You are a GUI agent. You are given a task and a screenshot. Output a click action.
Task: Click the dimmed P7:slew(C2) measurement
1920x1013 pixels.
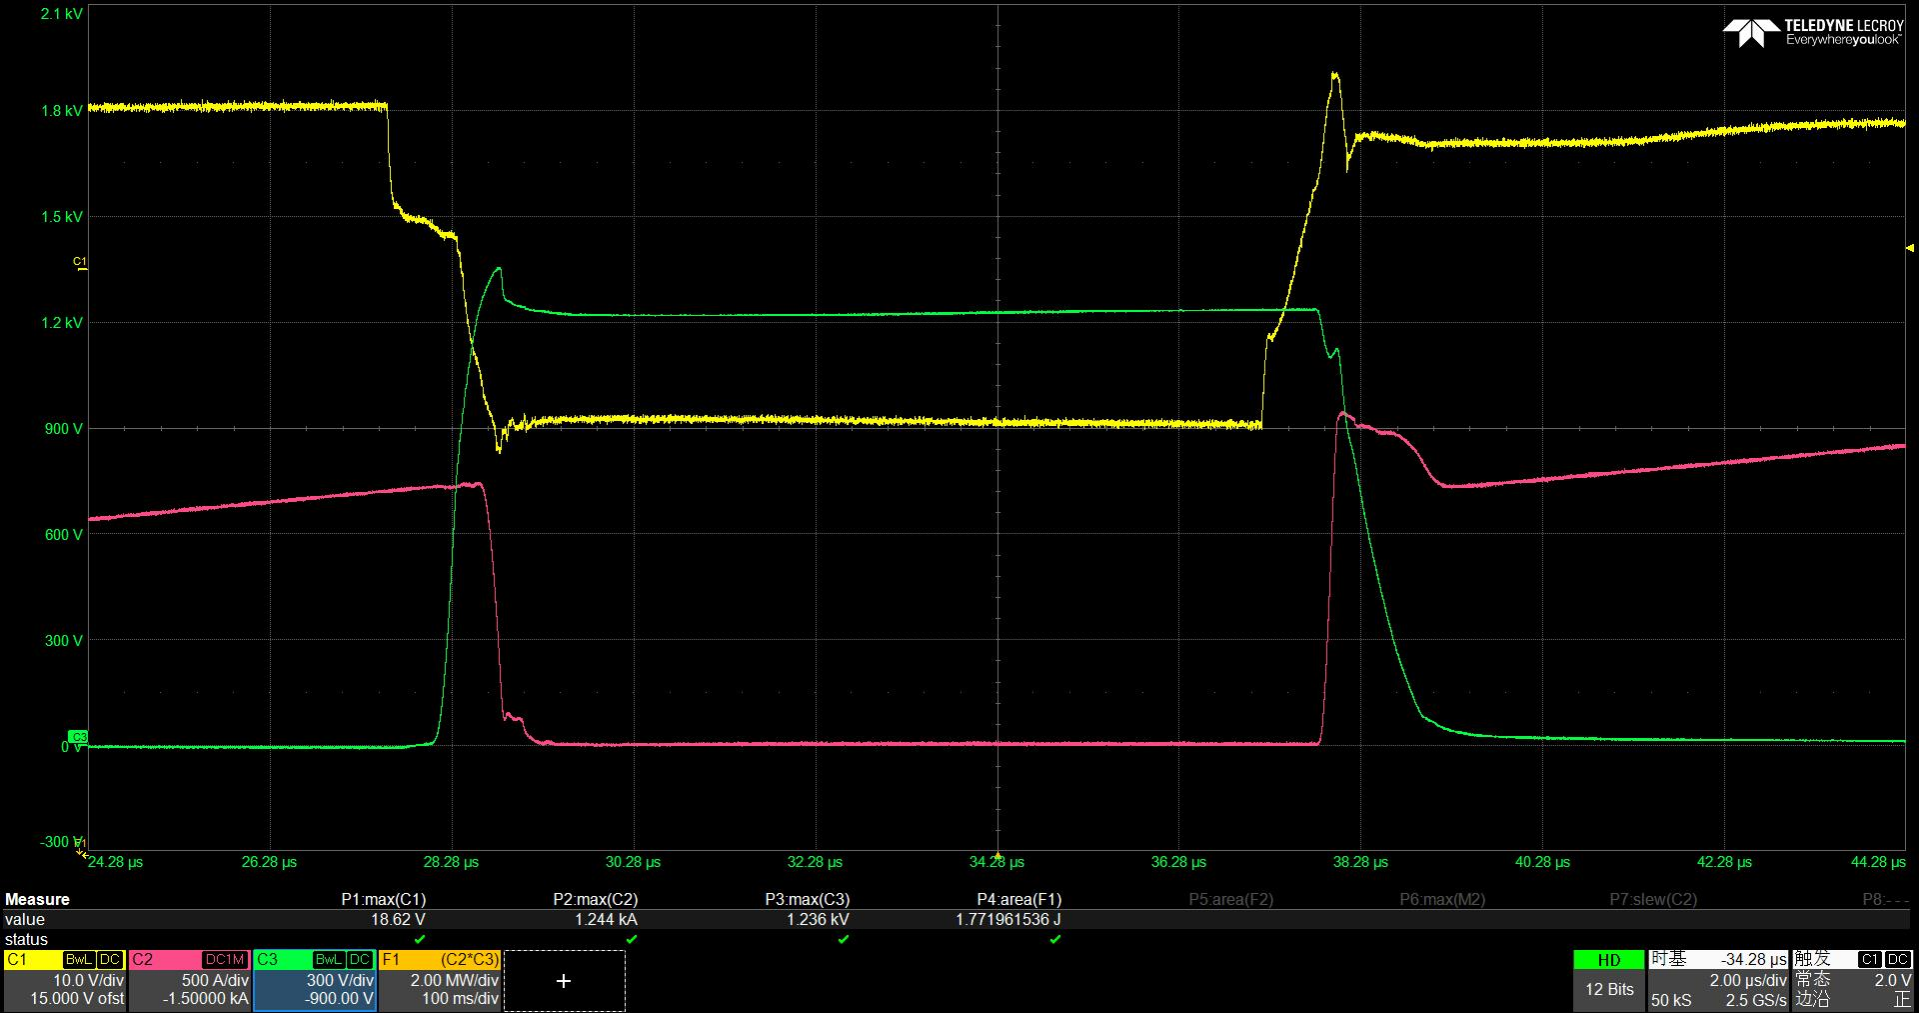pos(1653,899)
